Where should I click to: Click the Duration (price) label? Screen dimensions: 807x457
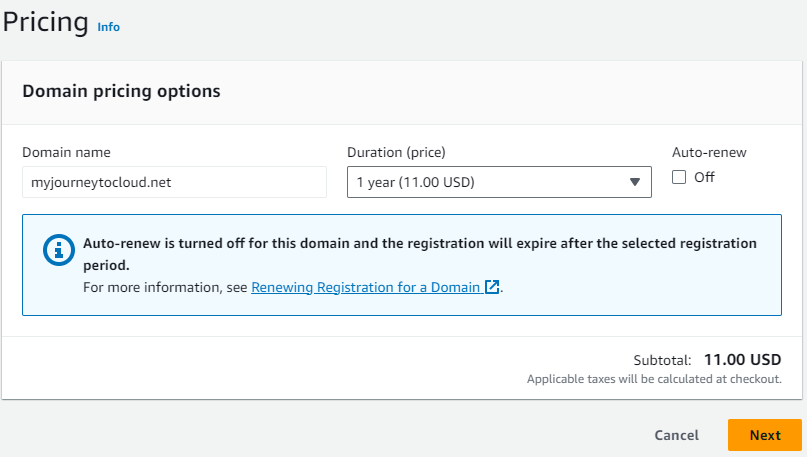coord(396,152)
